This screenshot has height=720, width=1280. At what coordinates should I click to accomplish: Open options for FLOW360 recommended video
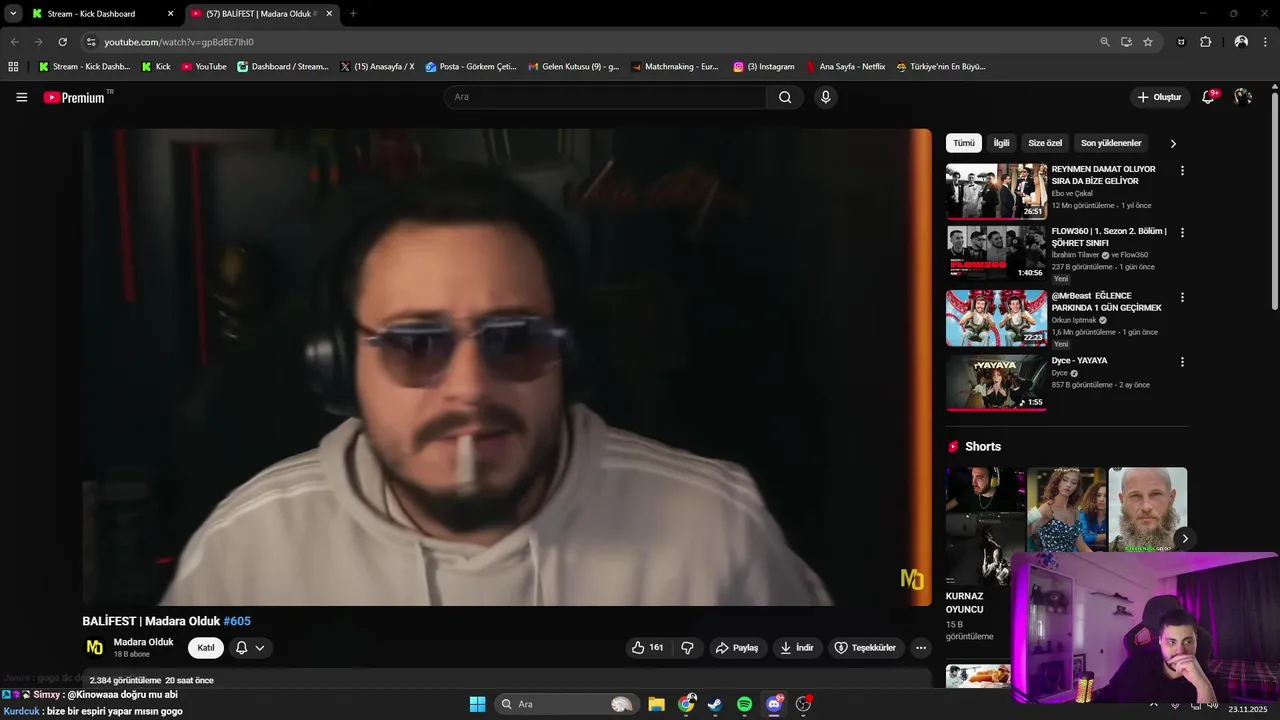[x=1182, y=233]
